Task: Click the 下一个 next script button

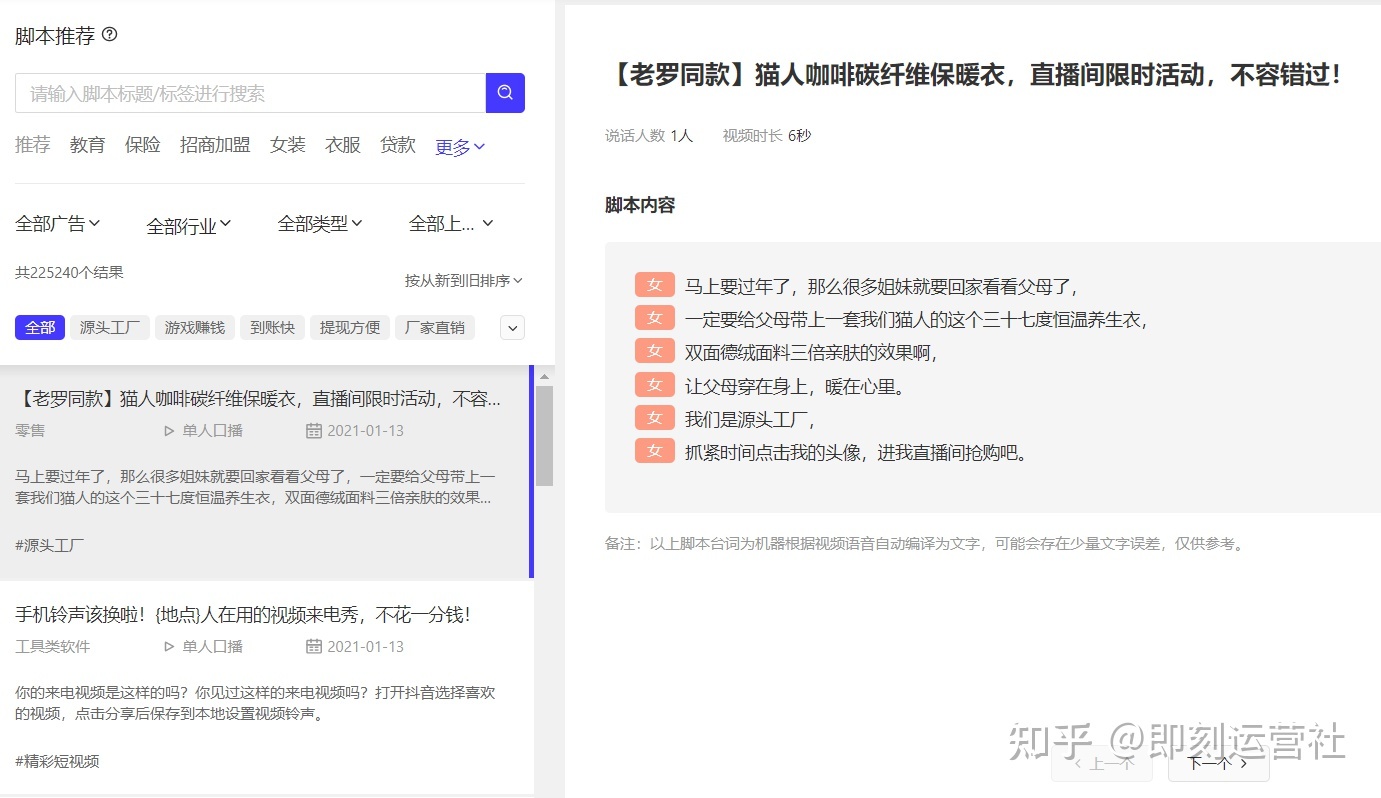Action: click(x=1217, y=763)
